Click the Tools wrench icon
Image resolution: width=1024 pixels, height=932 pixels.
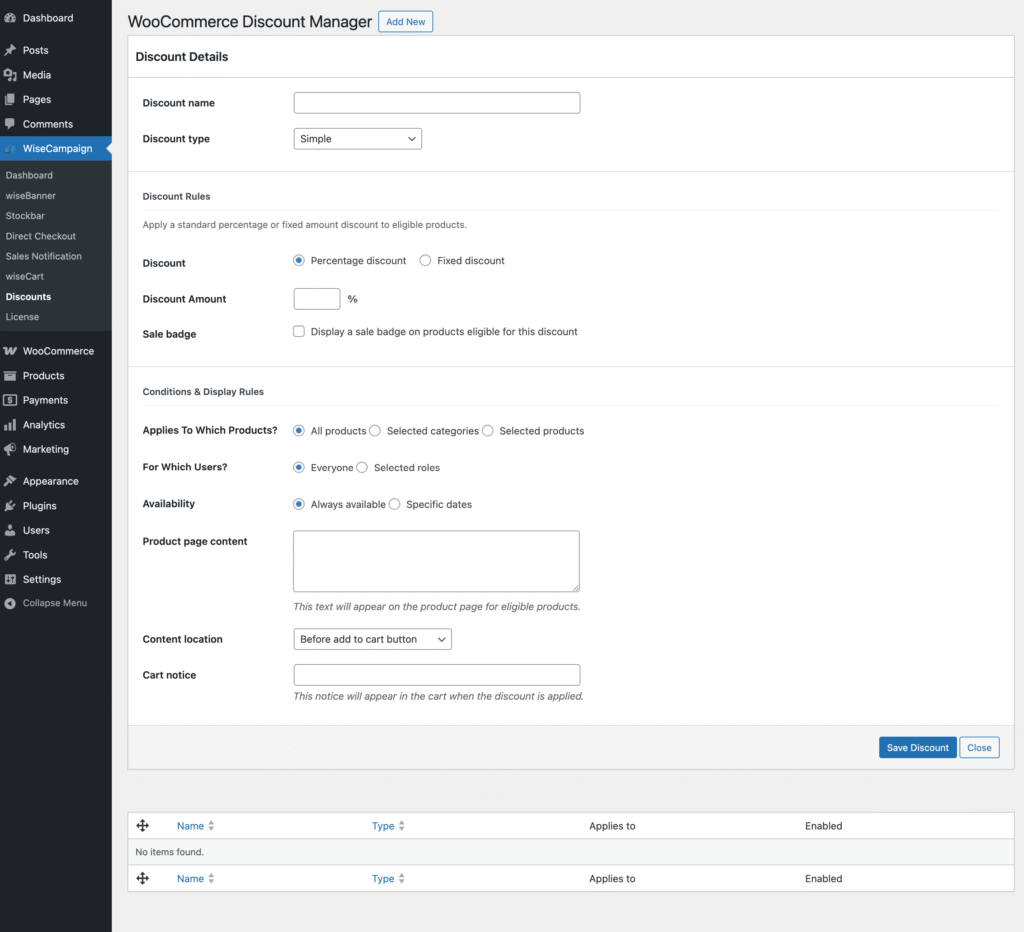pos(10,555)
